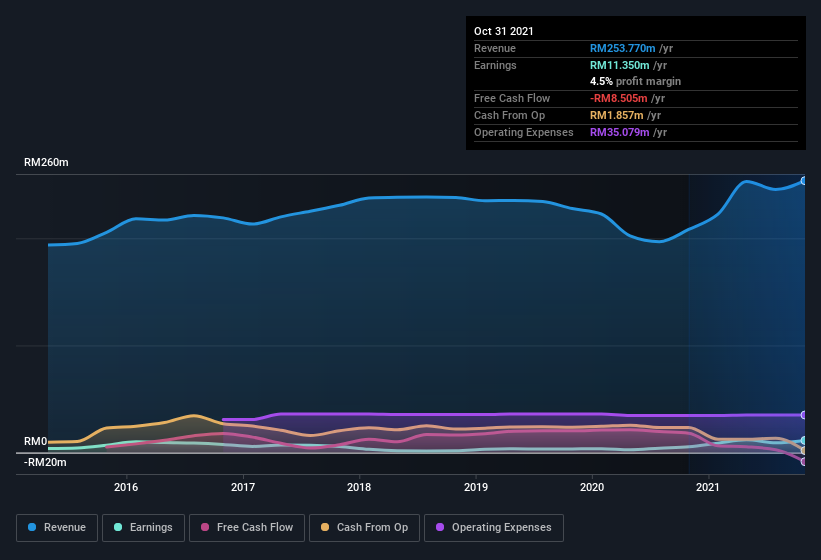Click the 4.5% profit margin text
Screen dimensions: 821x560
click(x=636, y=81)
